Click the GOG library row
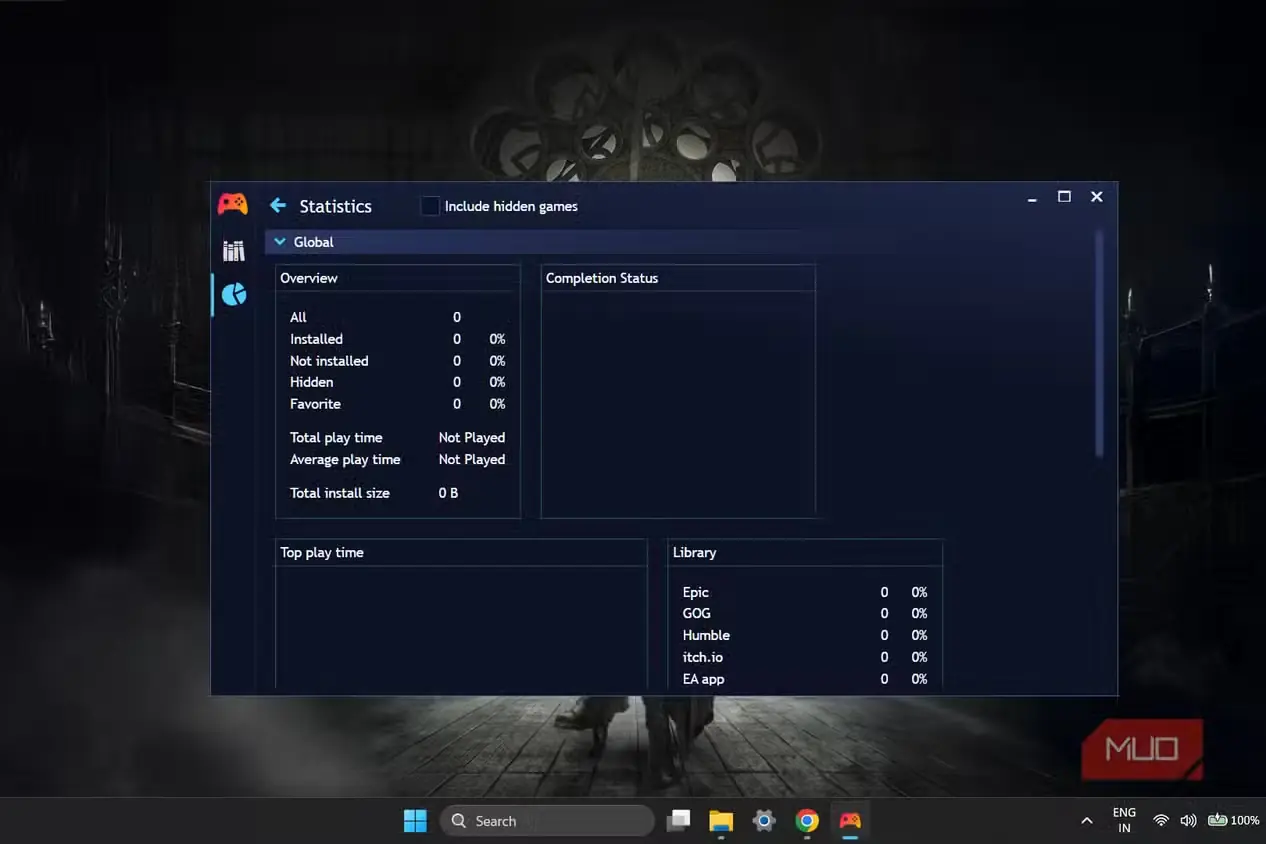Screen dimensions: 1266x844 click(805, 613)
